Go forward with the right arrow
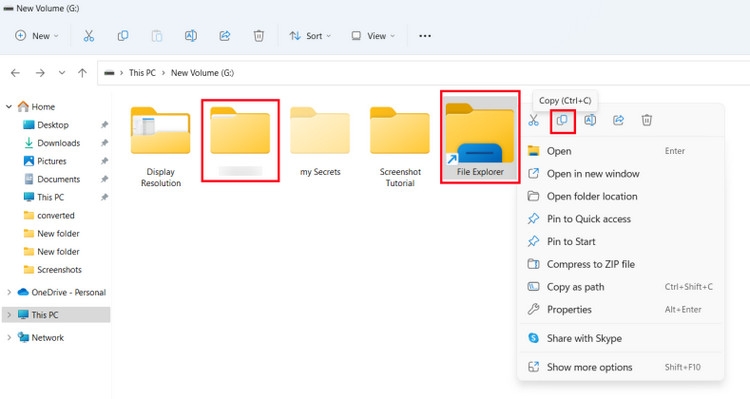This screenshot has width=750, height=399. 40,73
